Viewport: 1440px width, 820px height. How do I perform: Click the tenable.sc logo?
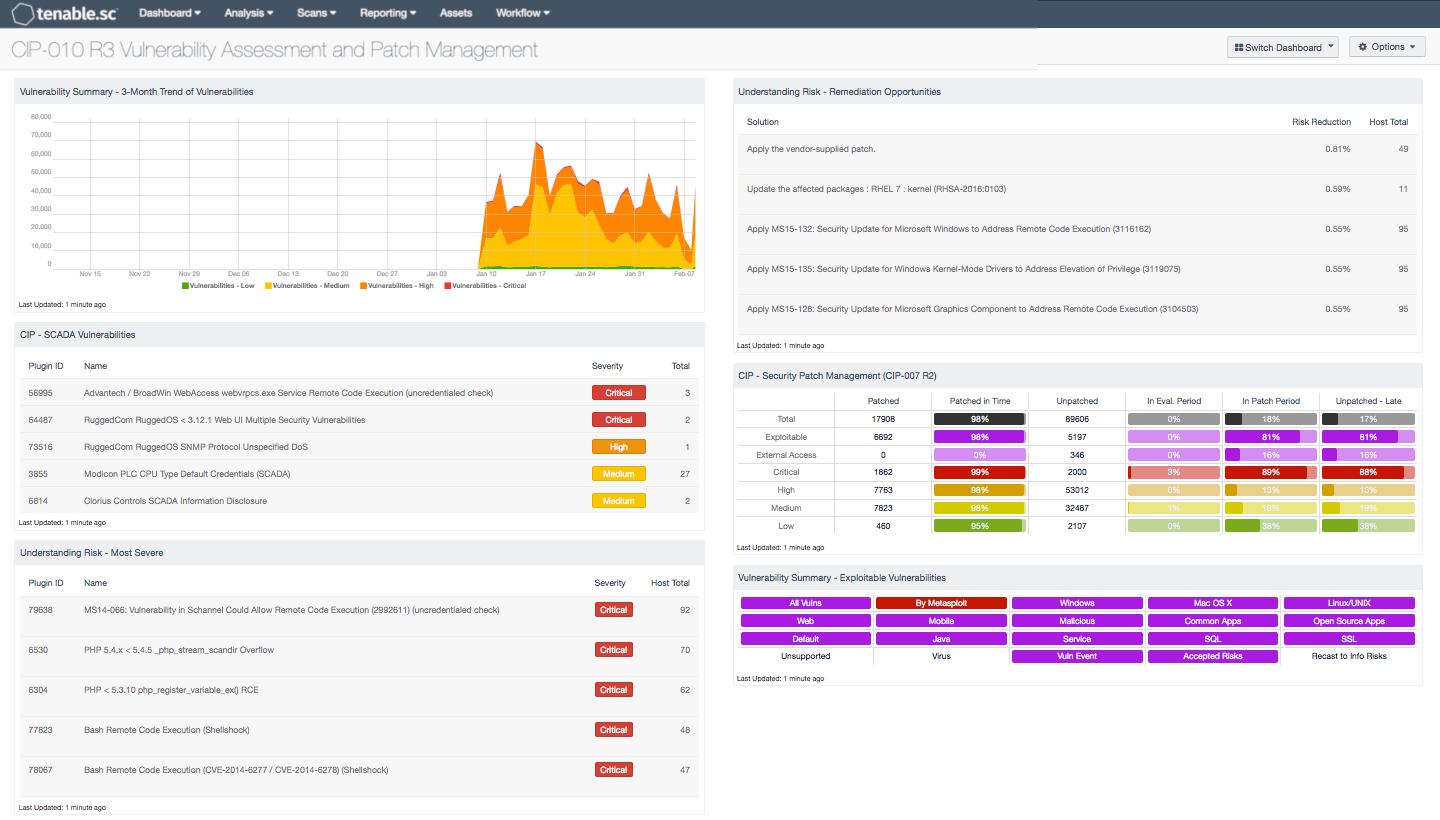[63, 14]
